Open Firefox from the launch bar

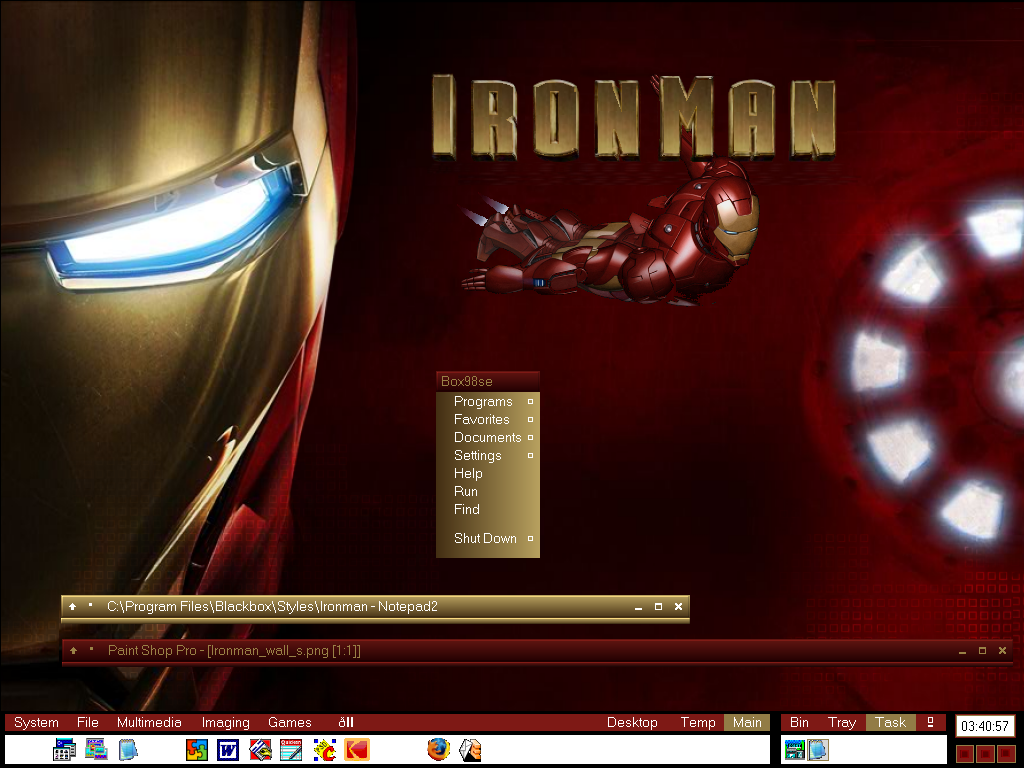point(439,749)
